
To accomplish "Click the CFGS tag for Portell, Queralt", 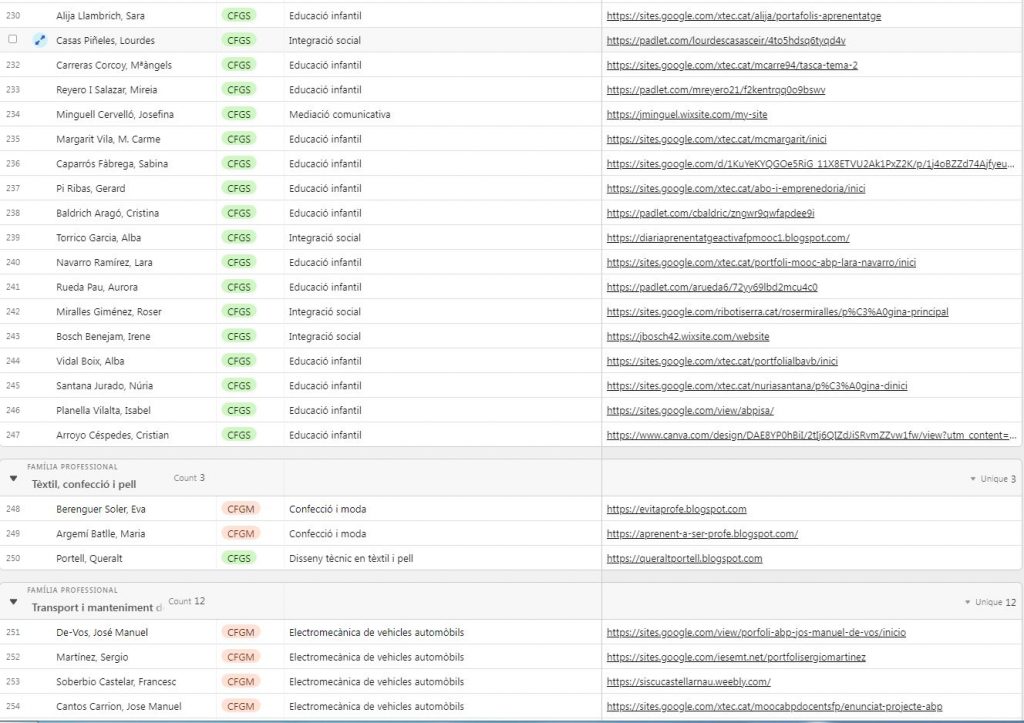I will pyautogui.click(x=239, y=558).
